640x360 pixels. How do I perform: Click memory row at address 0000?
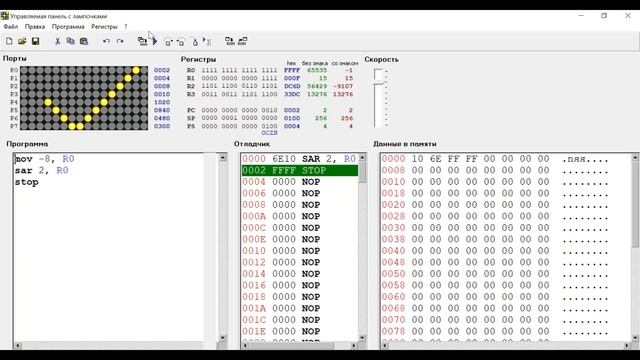495,159
